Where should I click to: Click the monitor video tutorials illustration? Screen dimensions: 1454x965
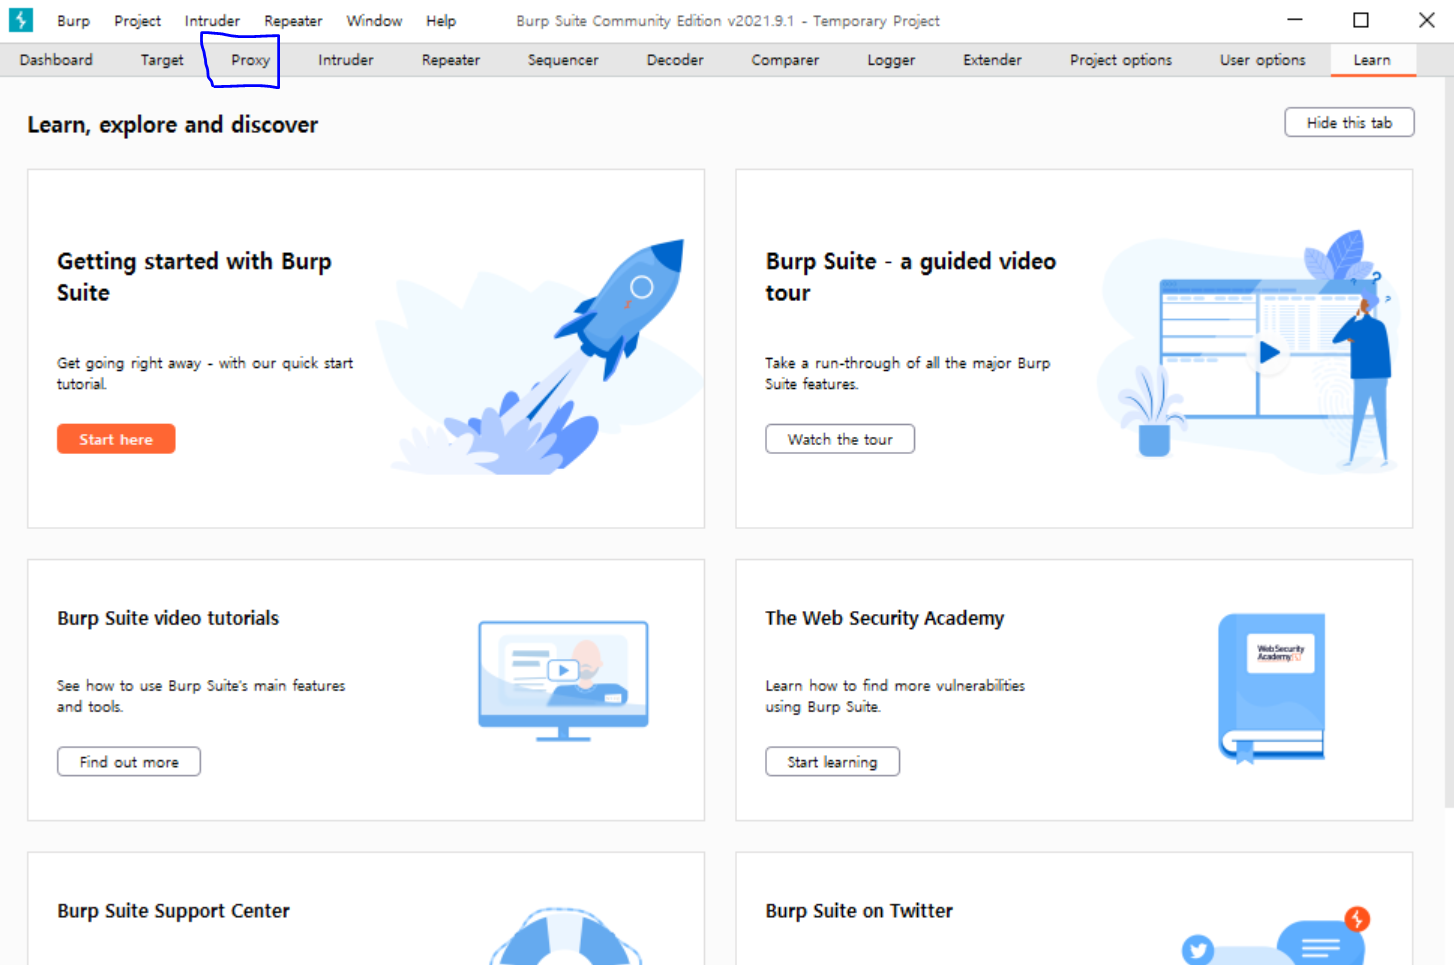563,681
